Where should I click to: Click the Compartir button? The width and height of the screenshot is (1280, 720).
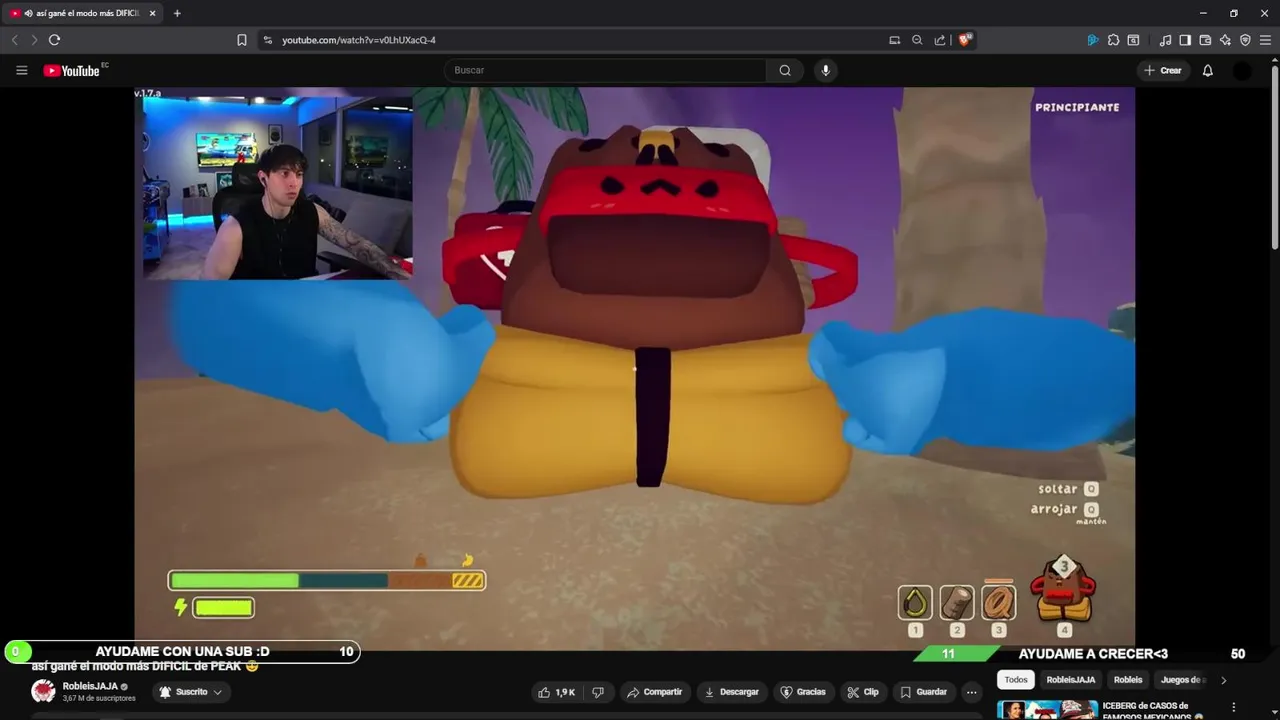(654, 692)
